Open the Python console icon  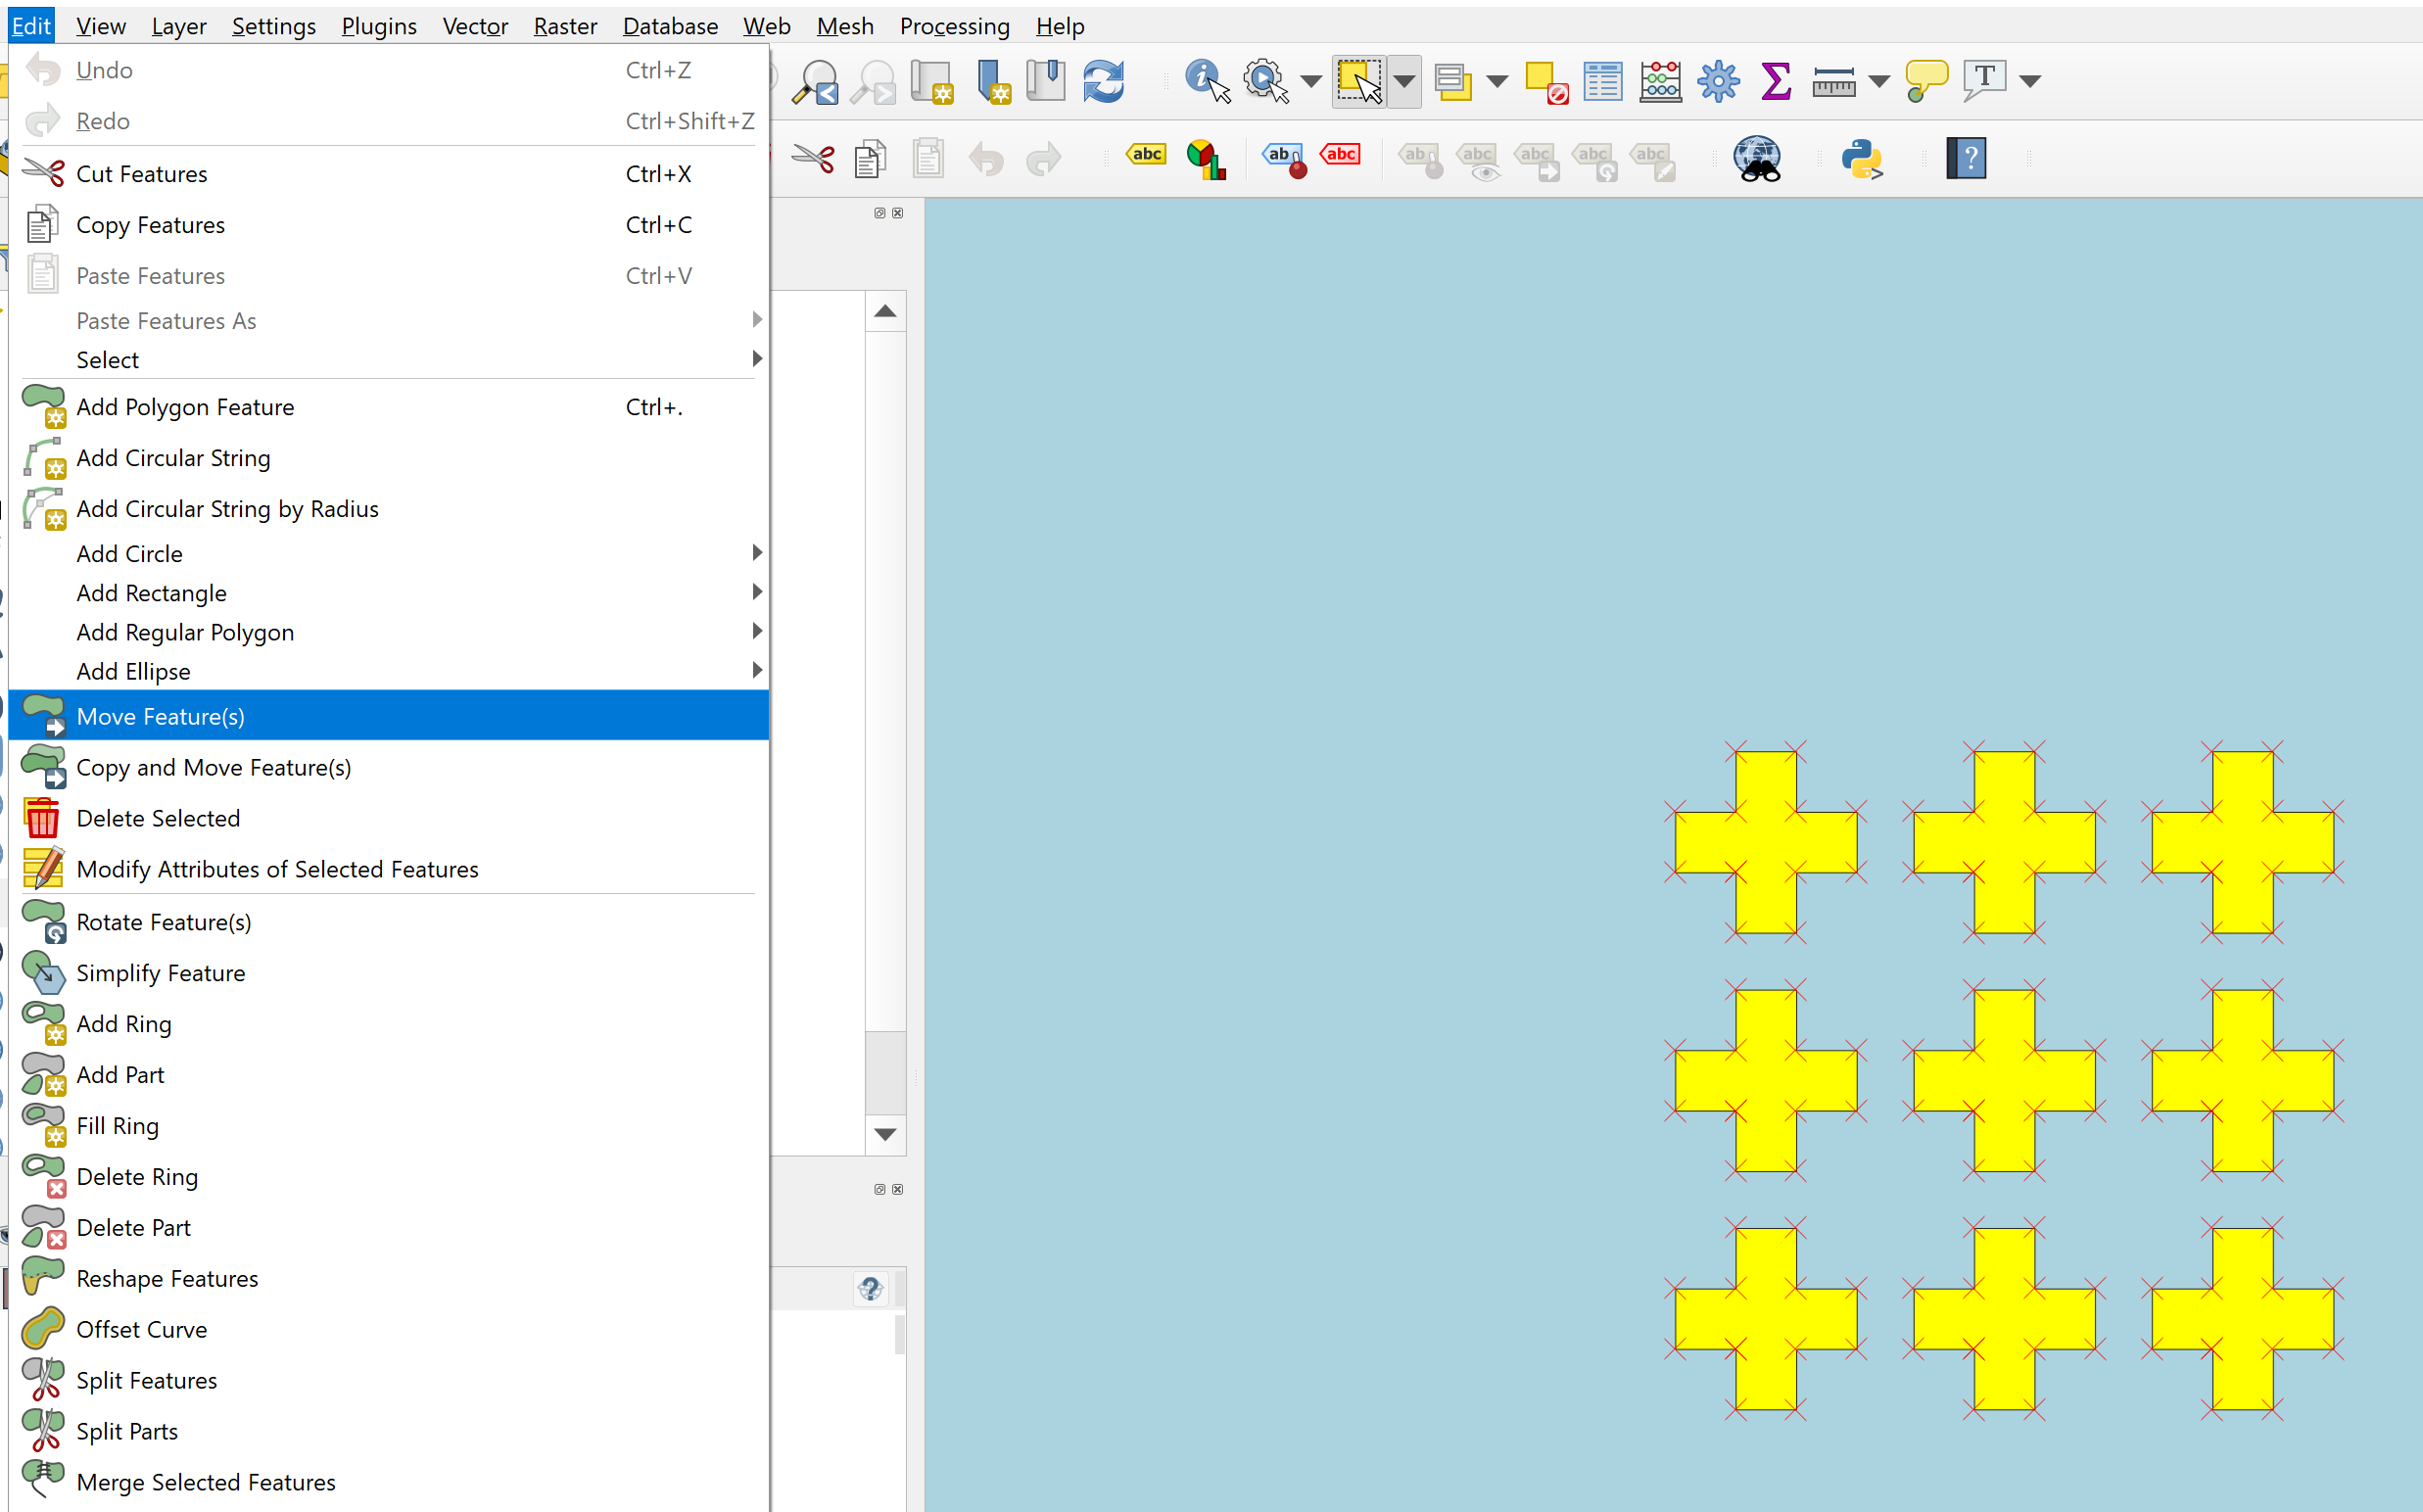[1861, 159]
